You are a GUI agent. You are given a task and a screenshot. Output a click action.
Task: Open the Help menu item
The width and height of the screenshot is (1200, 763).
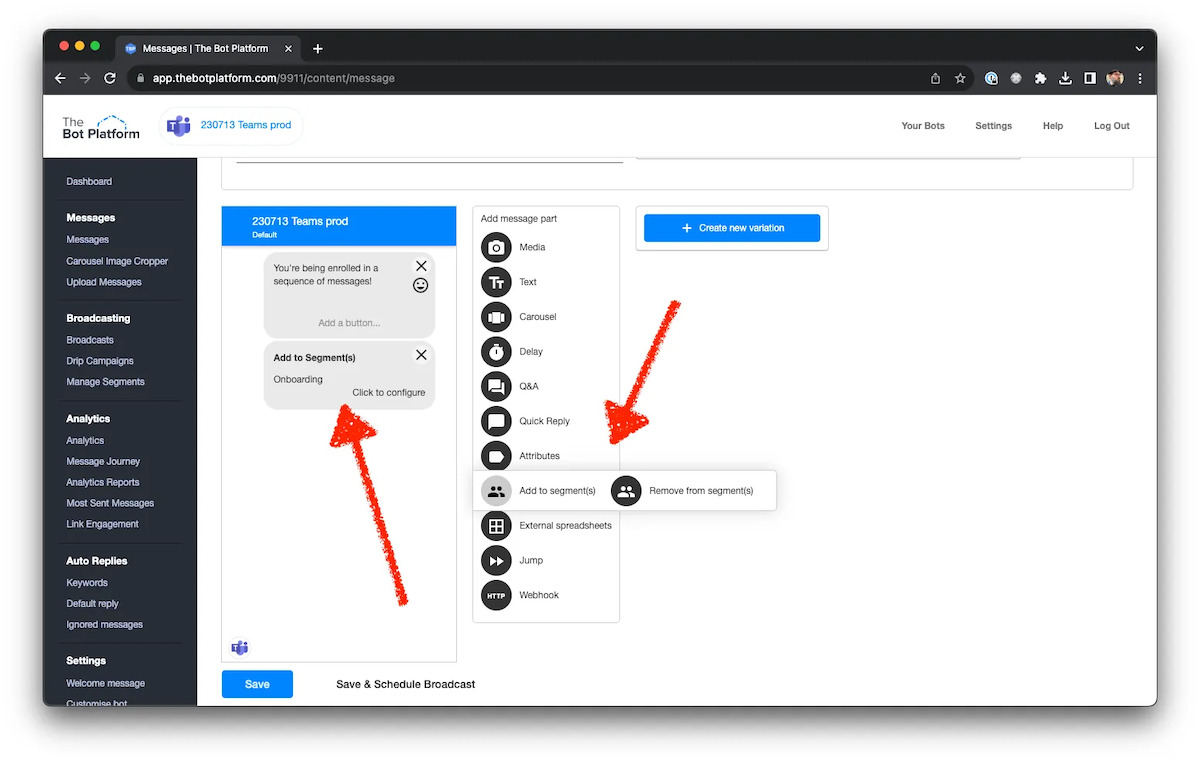point(1053,126)
